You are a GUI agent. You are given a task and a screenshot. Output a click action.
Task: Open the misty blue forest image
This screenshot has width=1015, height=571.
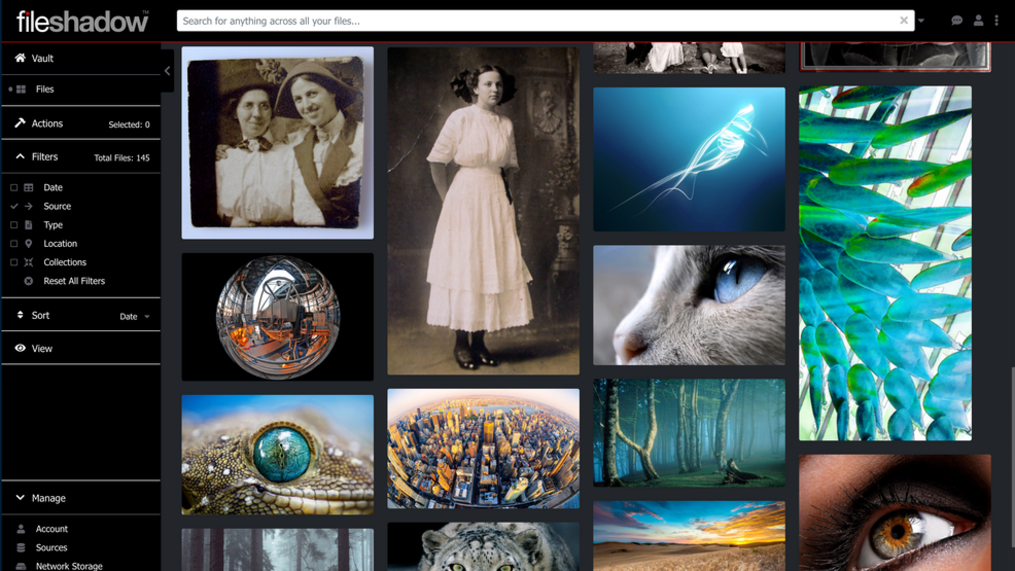point(689,432)
